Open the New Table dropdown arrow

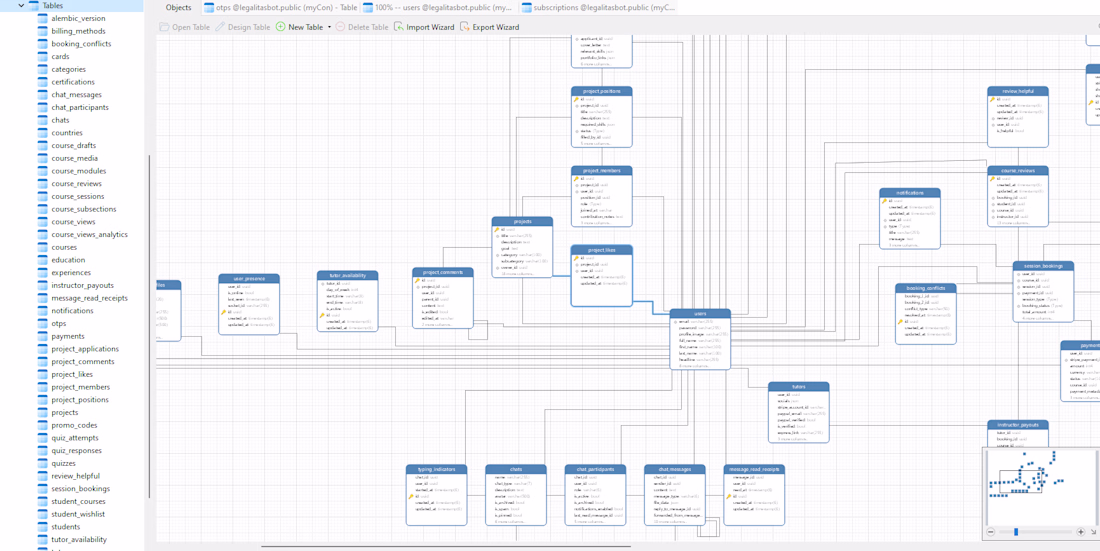coord(329,27)
